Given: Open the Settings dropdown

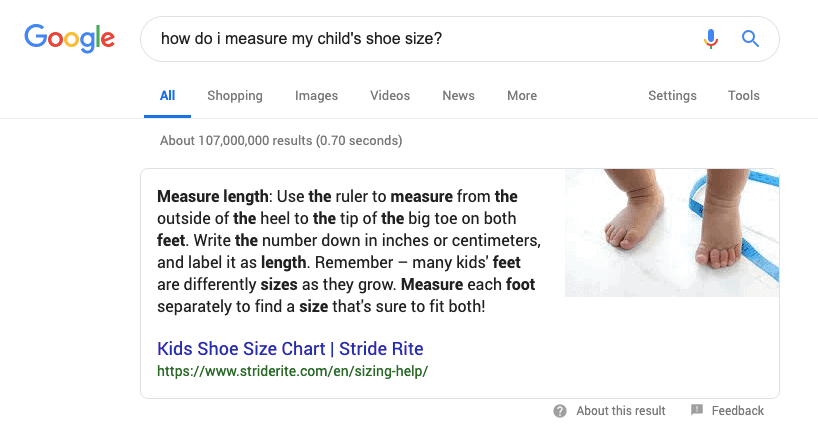Looking at the screenshot, I should click(x=672, y=96).
